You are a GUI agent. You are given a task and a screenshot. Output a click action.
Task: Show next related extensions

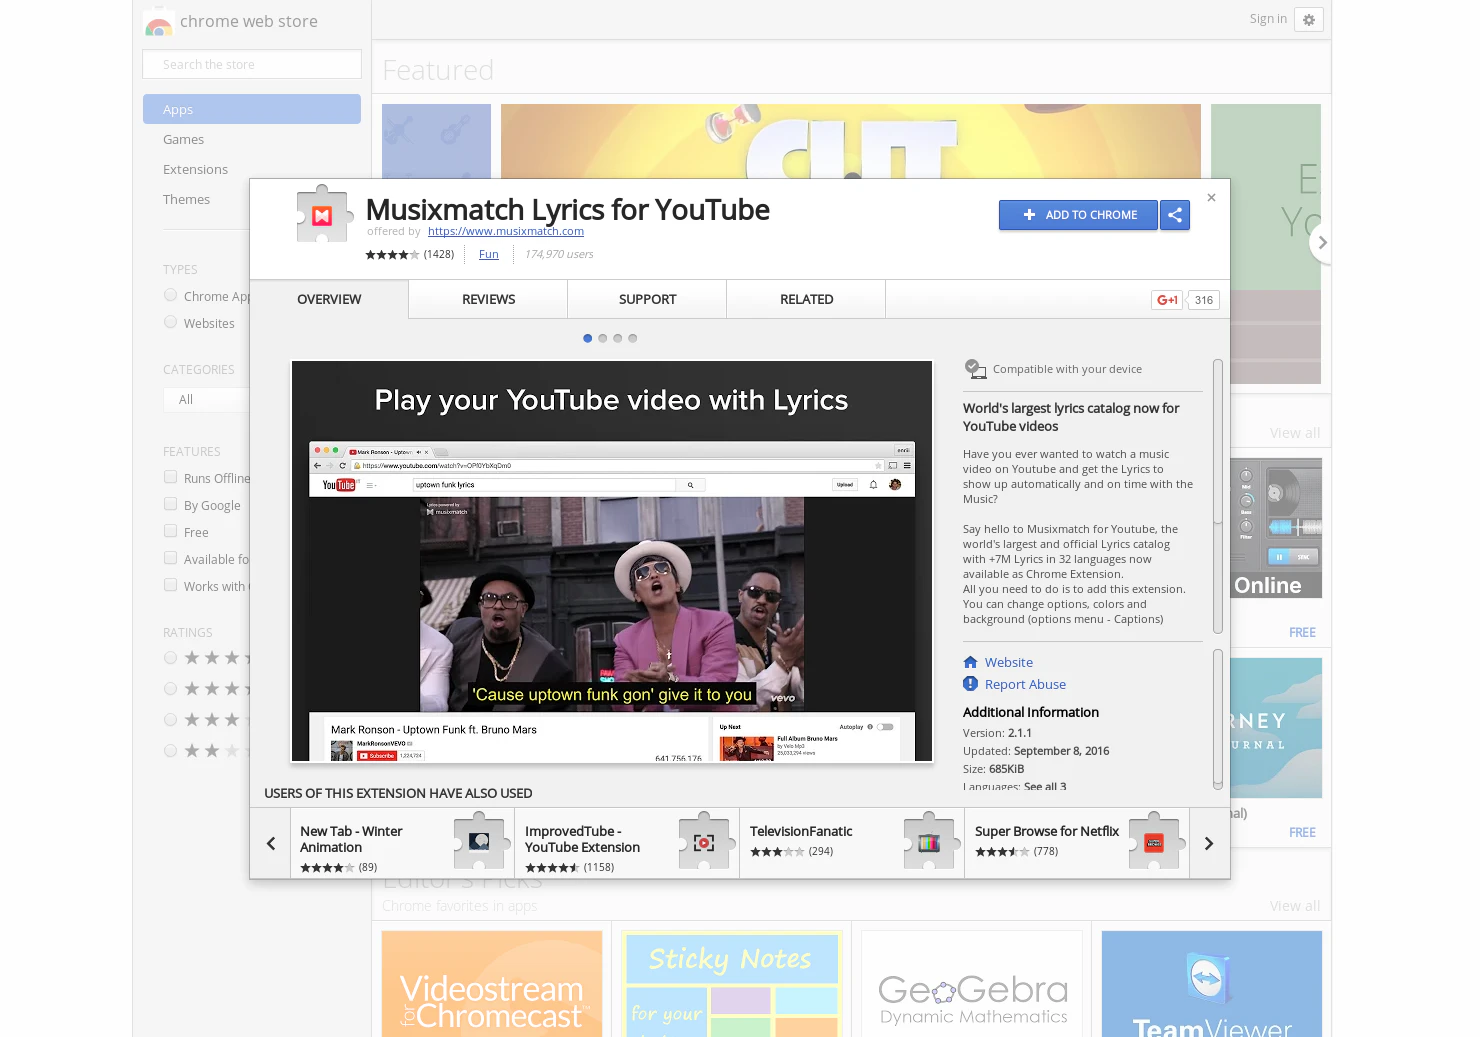[x=1209, y=843]
